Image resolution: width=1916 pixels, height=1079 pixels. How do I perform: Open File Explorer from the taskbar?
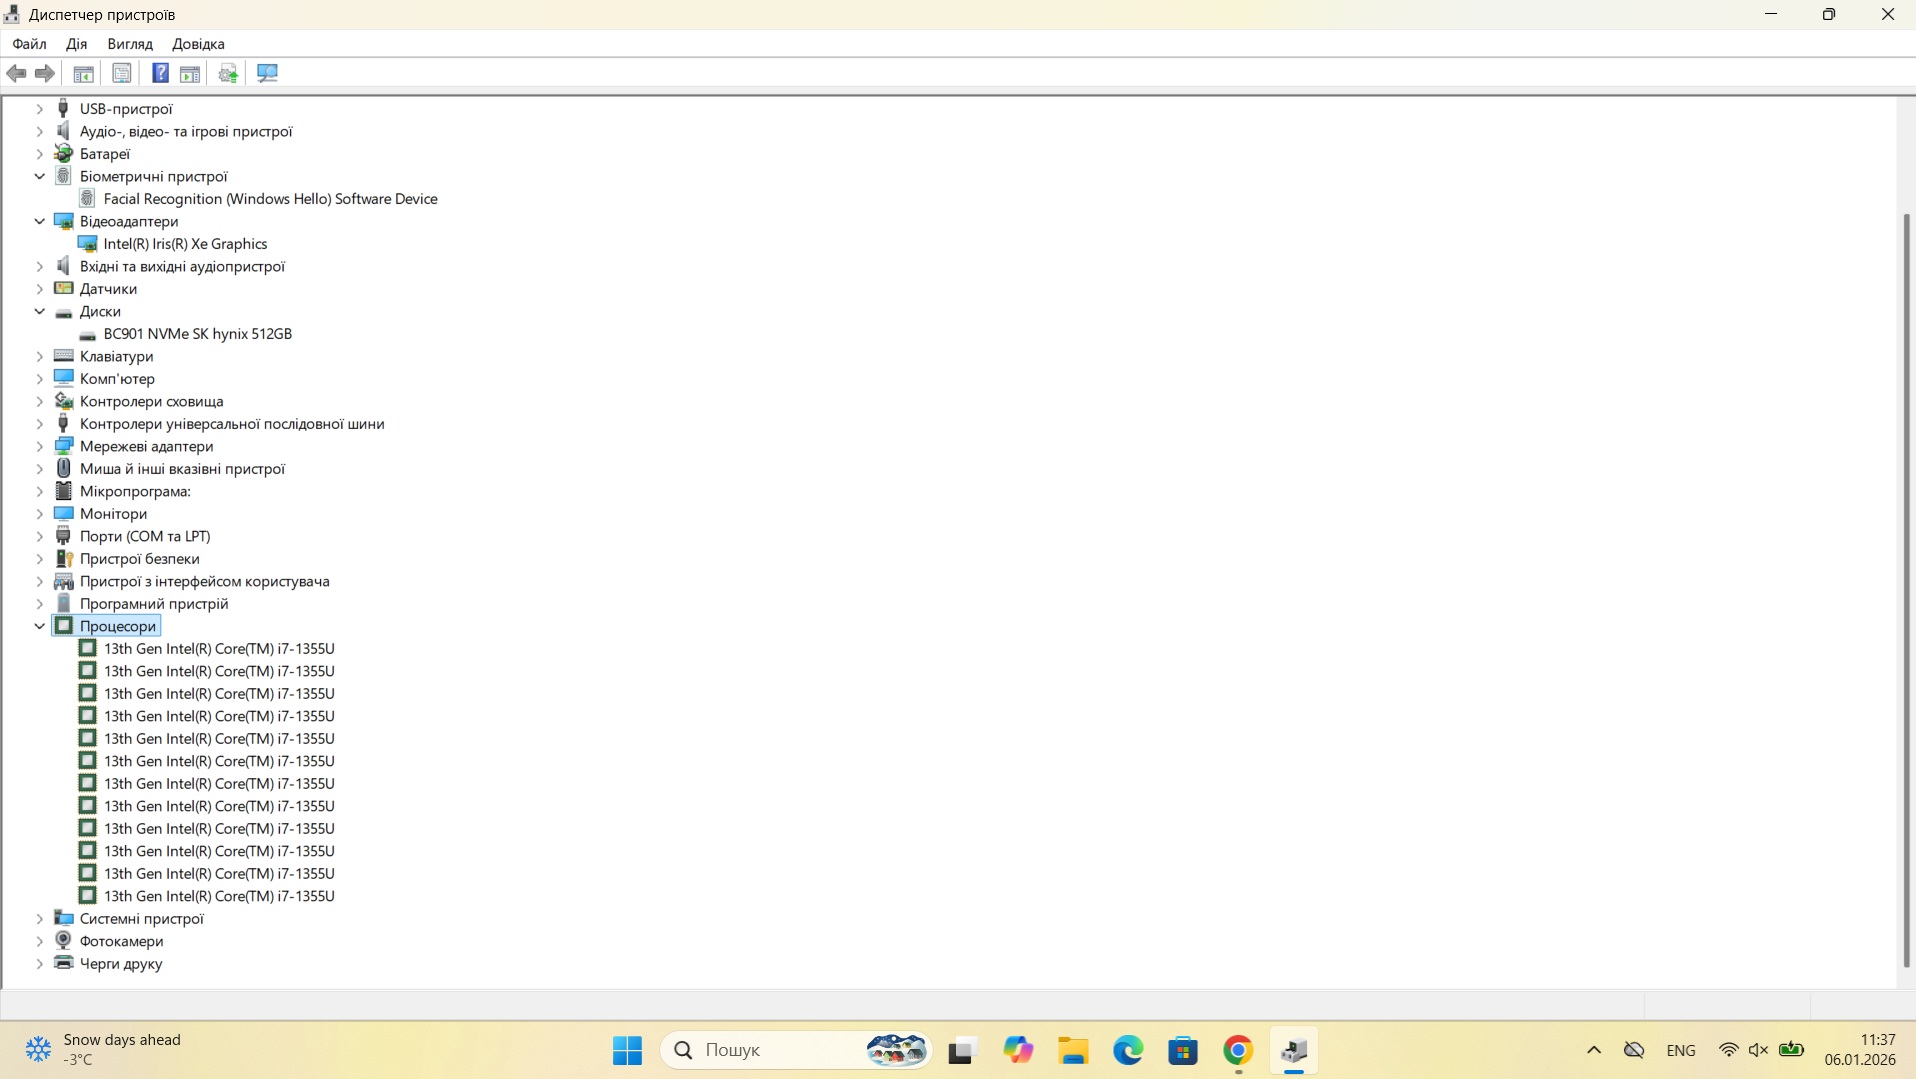click(x=1073, y=1050)
